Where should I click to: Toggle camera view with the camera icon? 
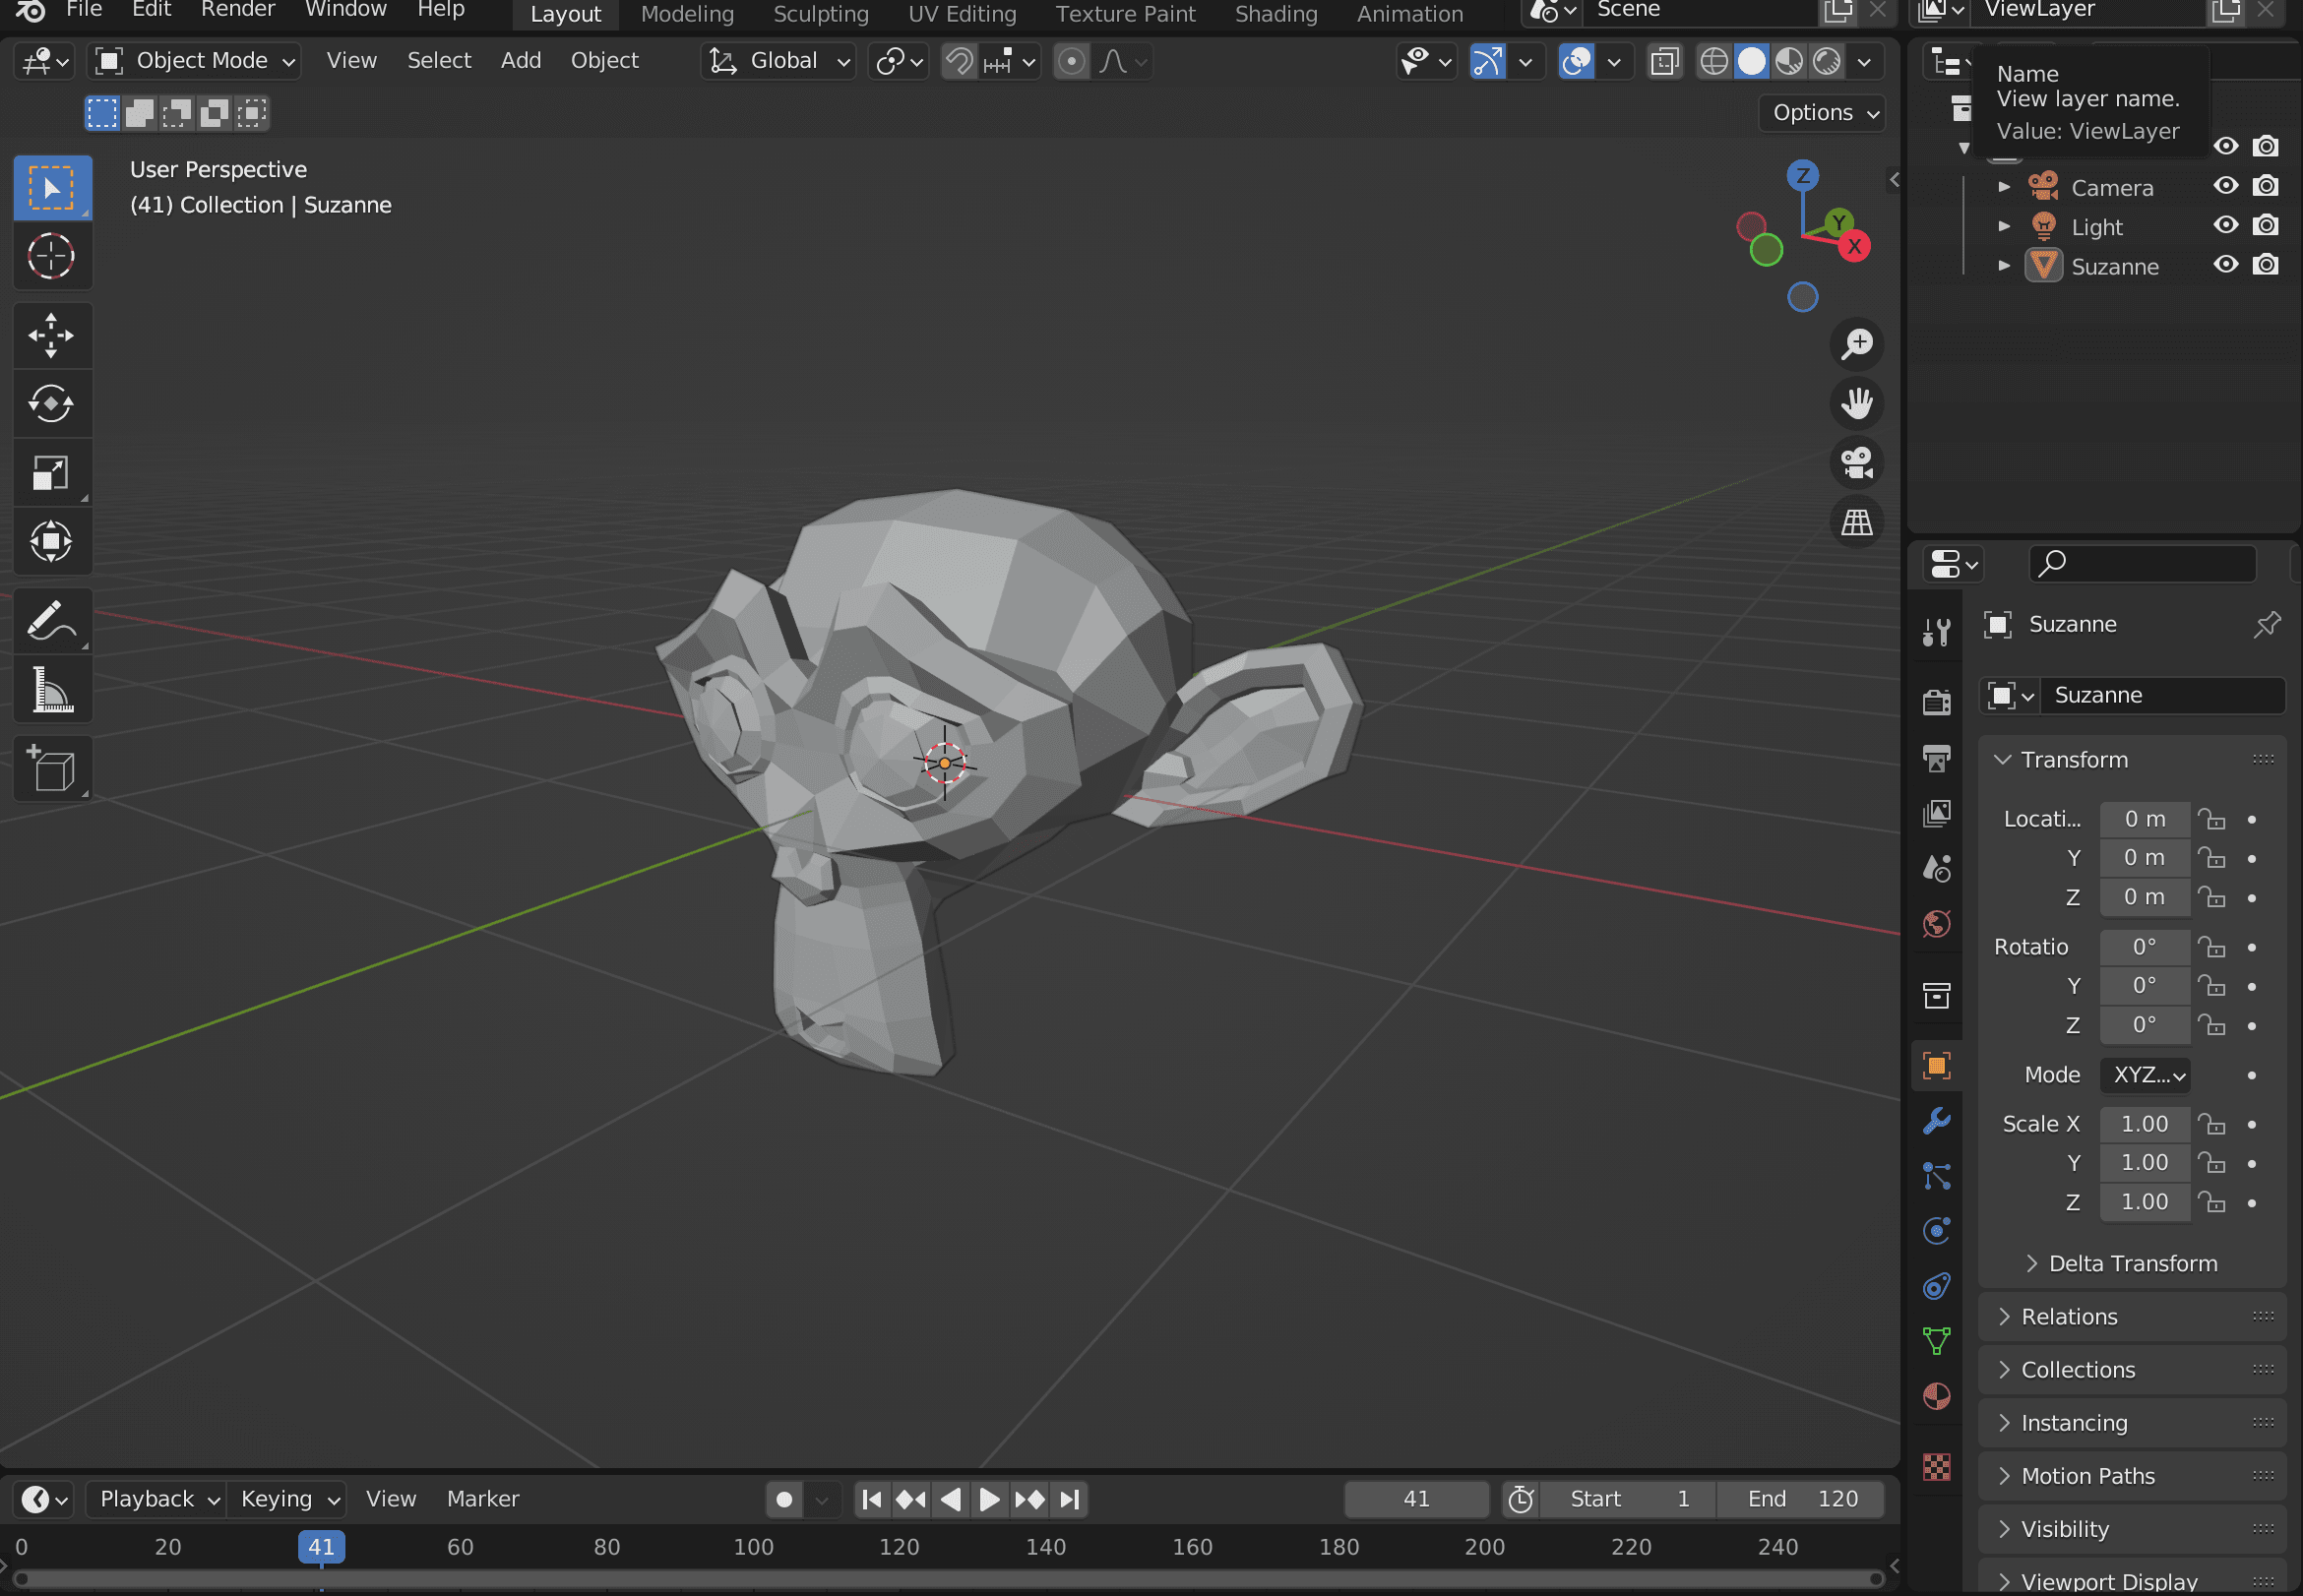click(x=1857, y=463)
